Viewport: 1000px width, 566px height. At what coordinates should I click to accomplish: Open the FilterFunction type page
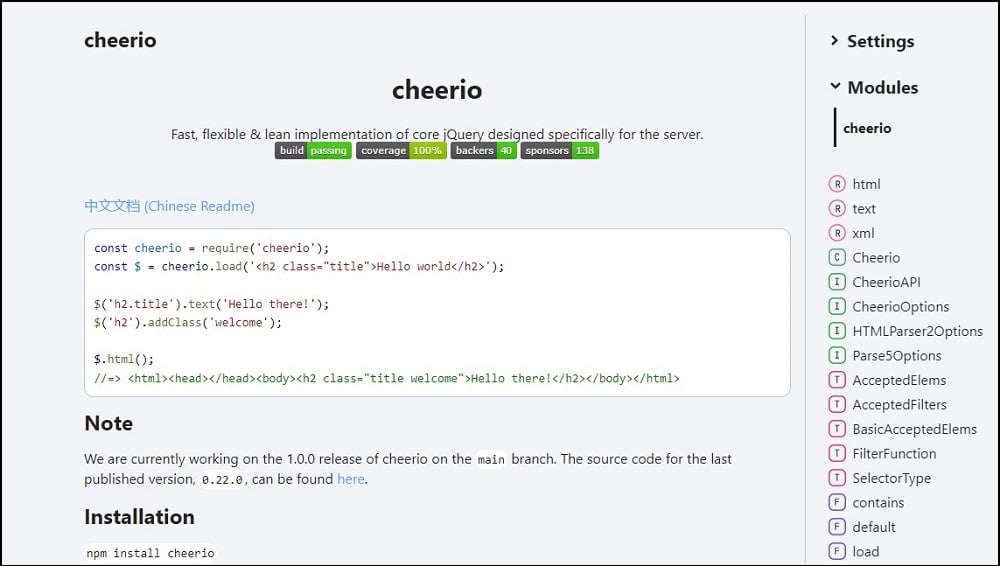click(894, 454)
